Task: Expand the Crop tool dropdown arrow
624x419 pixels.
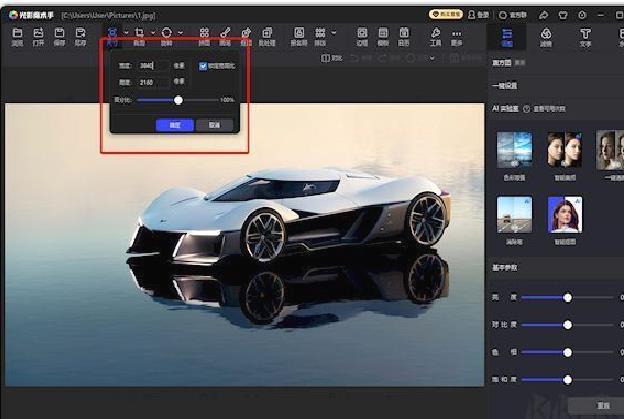Action: [153, 33]
